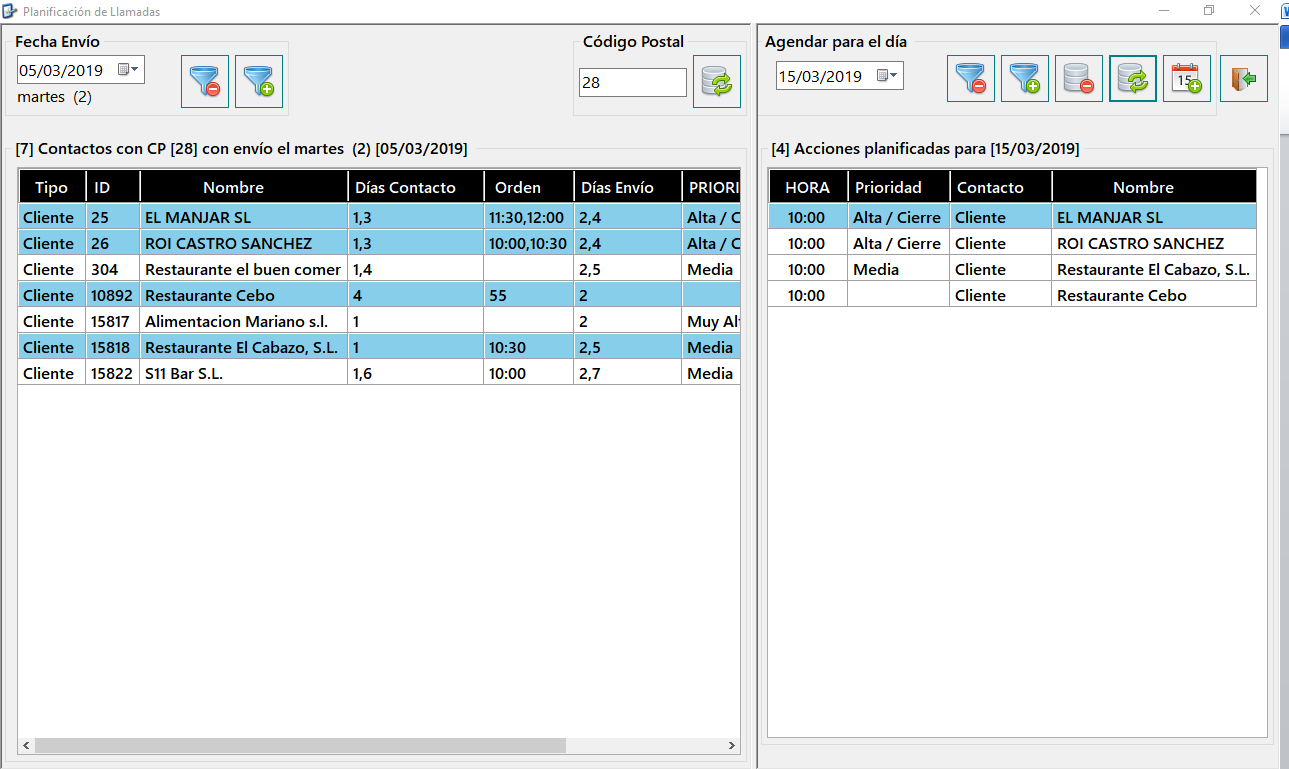This screenshot has height=769, width=1289.
Task: Click the Días Contacto column header
Action: 416,187
